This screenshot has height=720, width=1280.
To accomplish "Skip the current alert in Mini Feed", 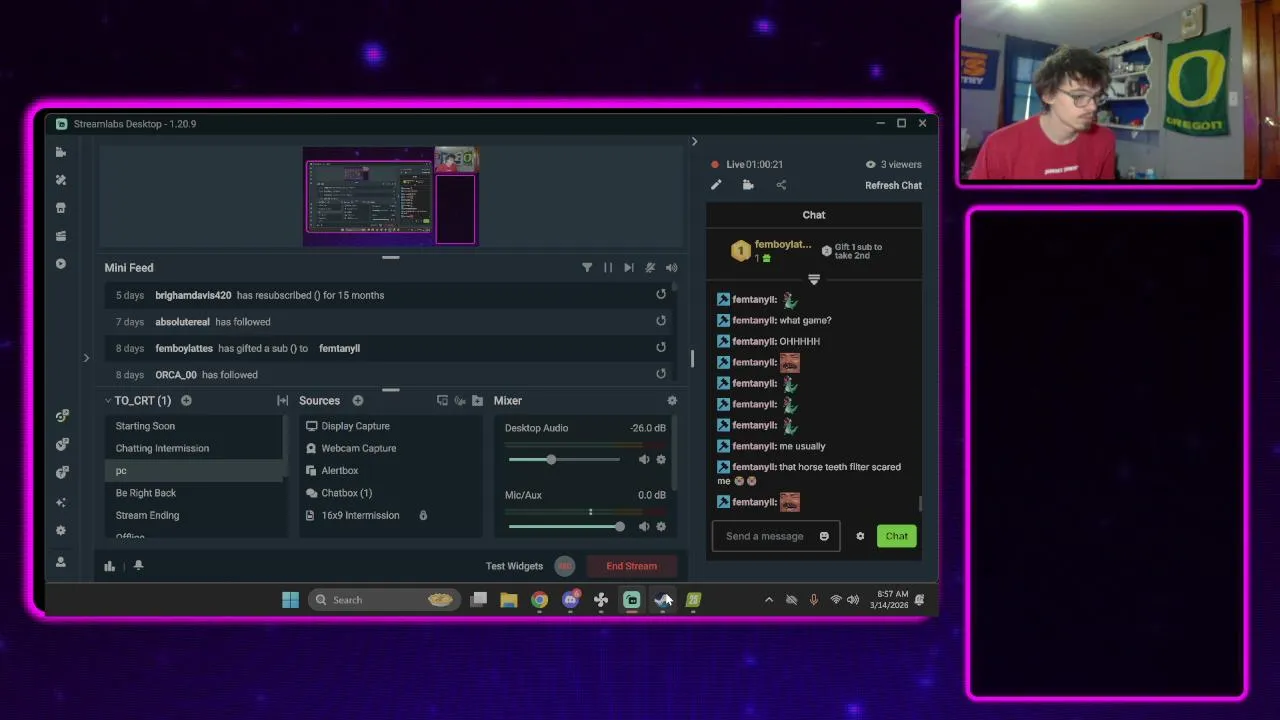I will point(628,268).
